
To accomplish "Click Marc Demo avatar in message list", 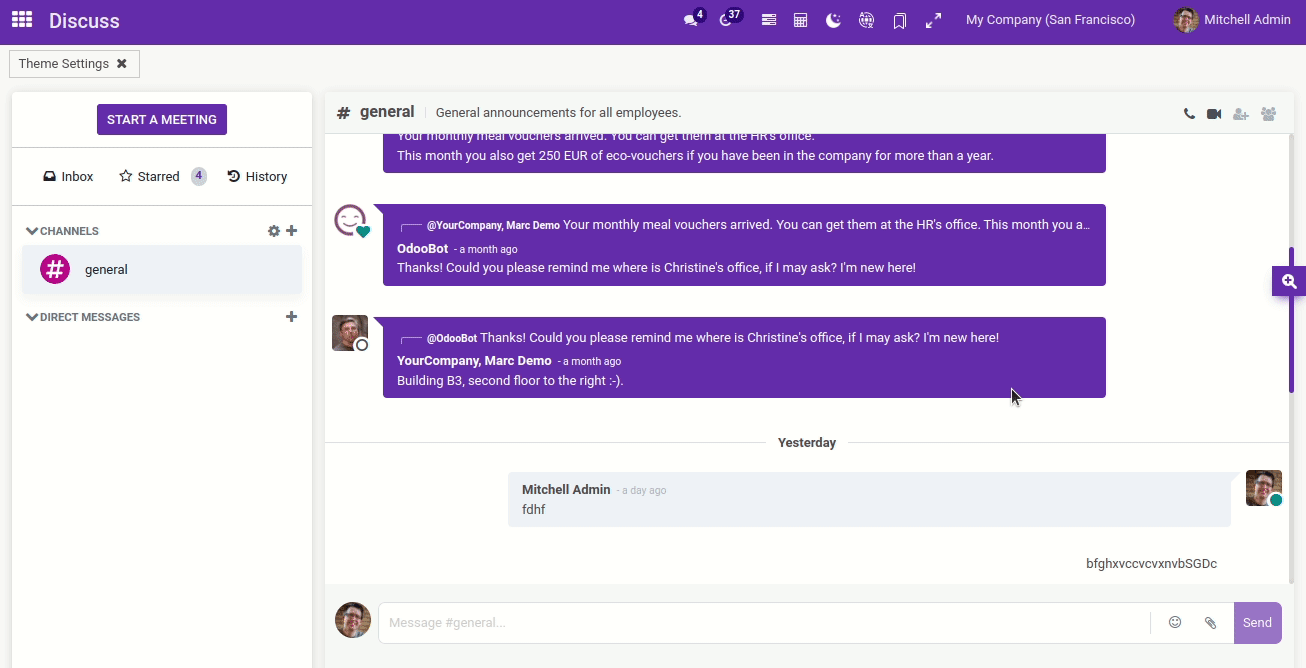I will [350, 333].
